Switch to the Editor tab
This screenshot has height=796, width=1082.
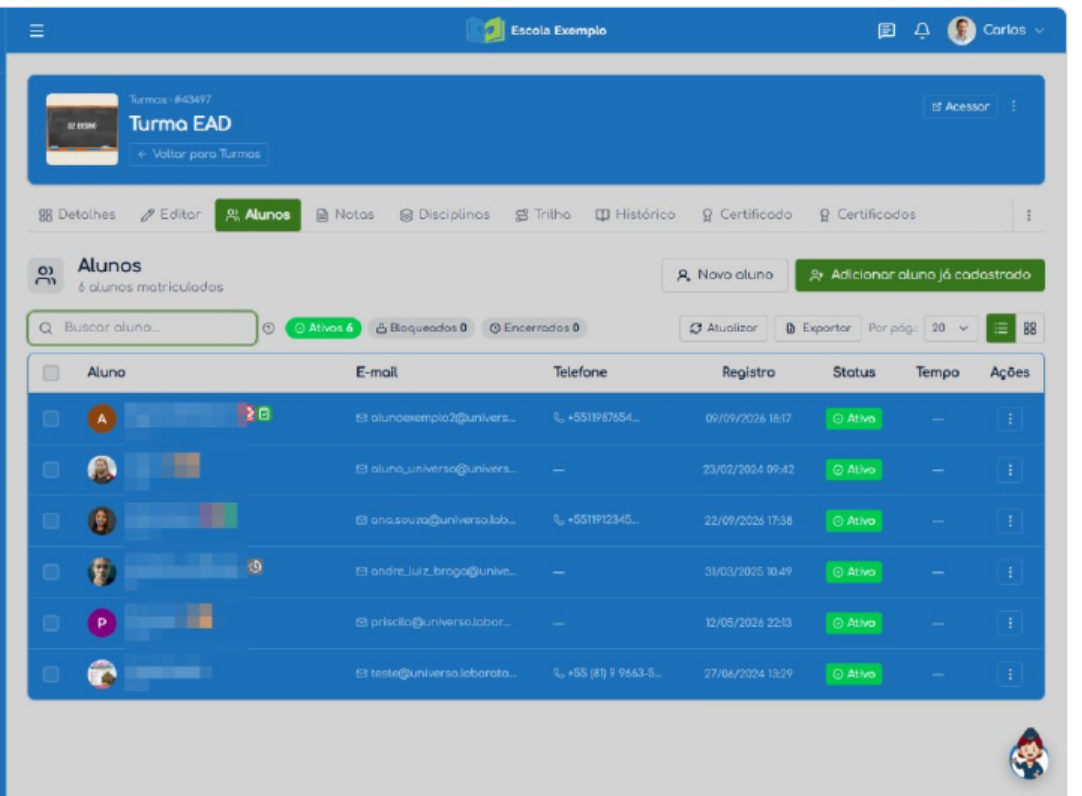click(170, 215)
